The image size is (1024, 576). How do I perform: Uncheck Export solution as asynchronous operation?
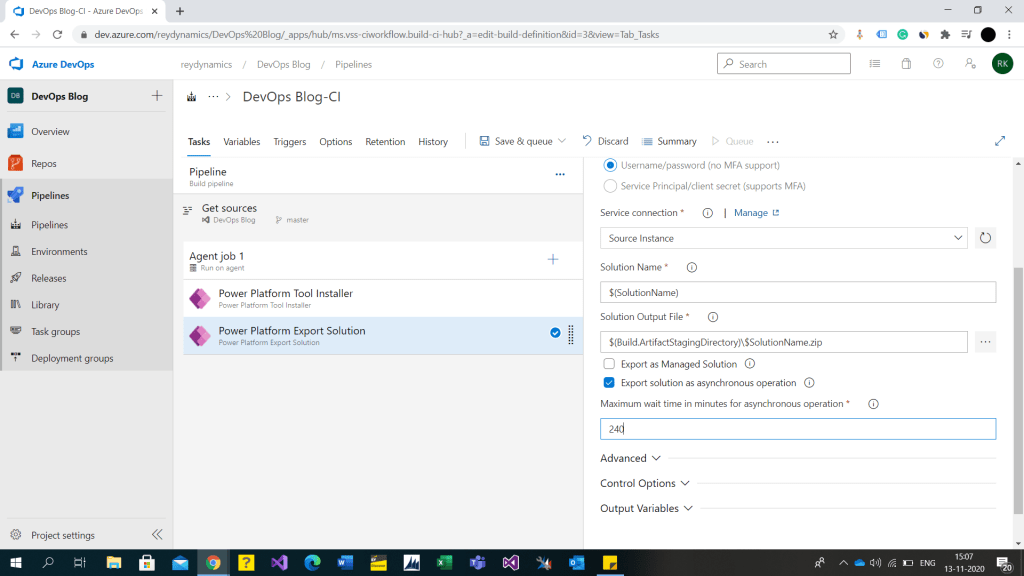click(610, 383)
